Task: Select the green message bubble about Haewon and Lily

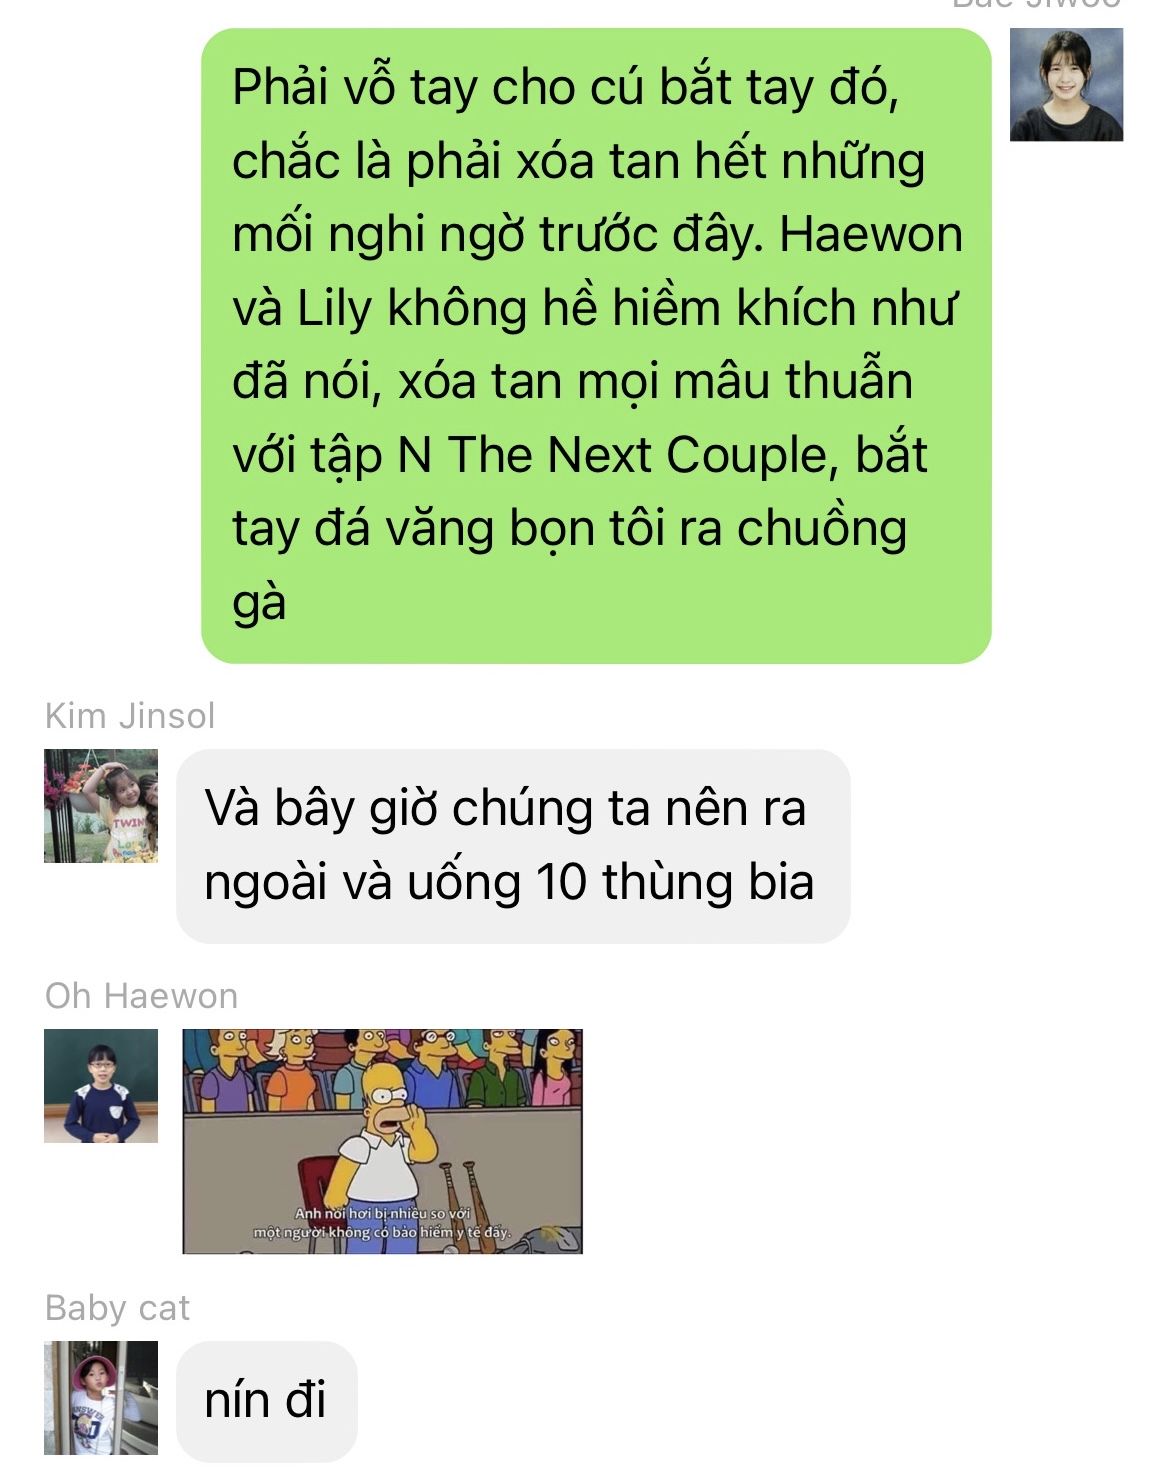Action: [596, 346]
